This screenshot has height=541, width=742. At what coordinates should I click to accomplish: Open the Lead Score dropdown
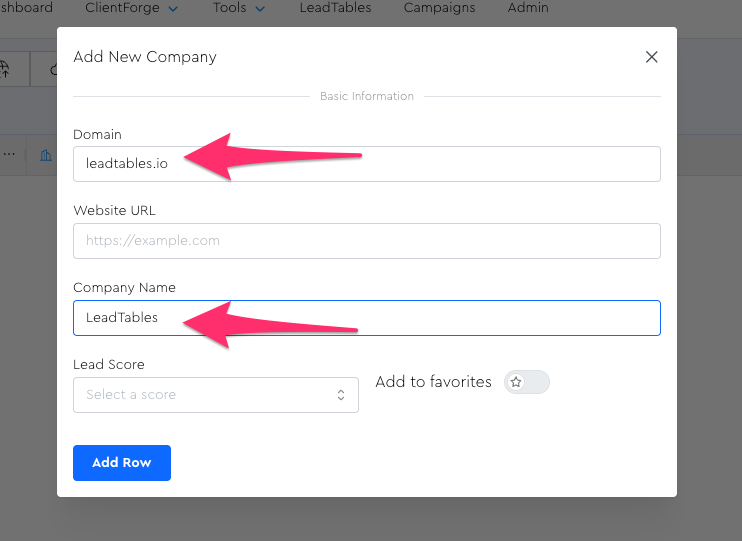coord(215,395)
